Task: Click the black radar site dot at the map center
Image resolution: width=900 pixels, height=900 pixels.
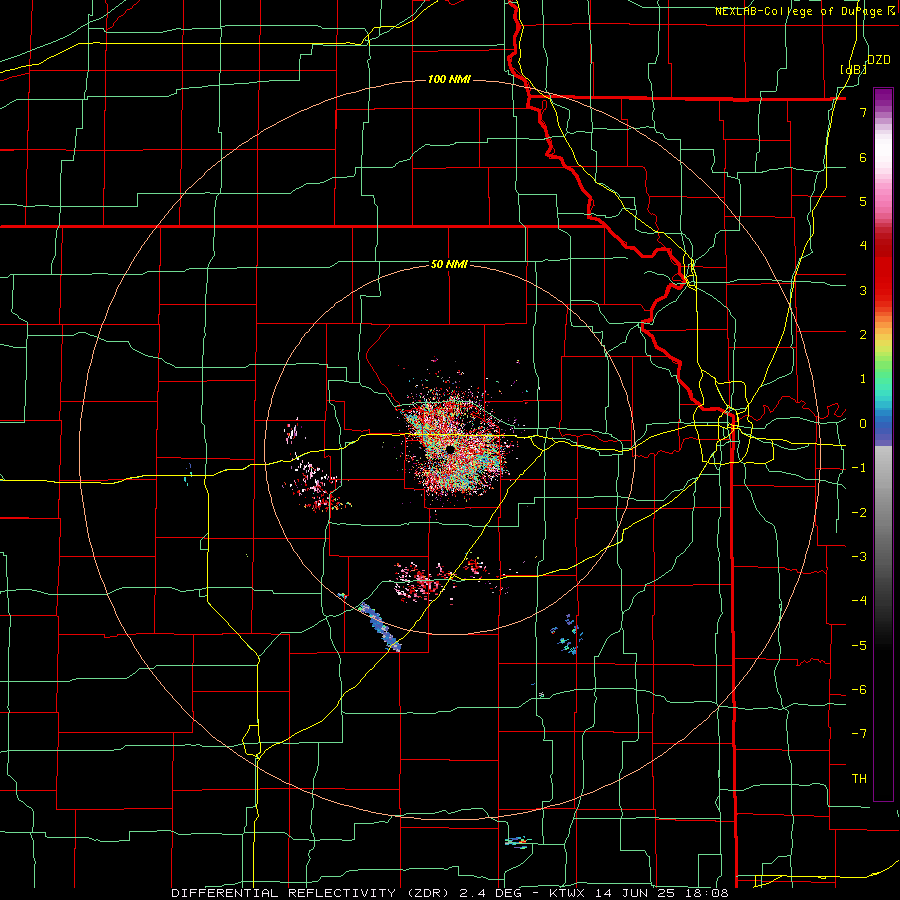Action: point(451,449)
